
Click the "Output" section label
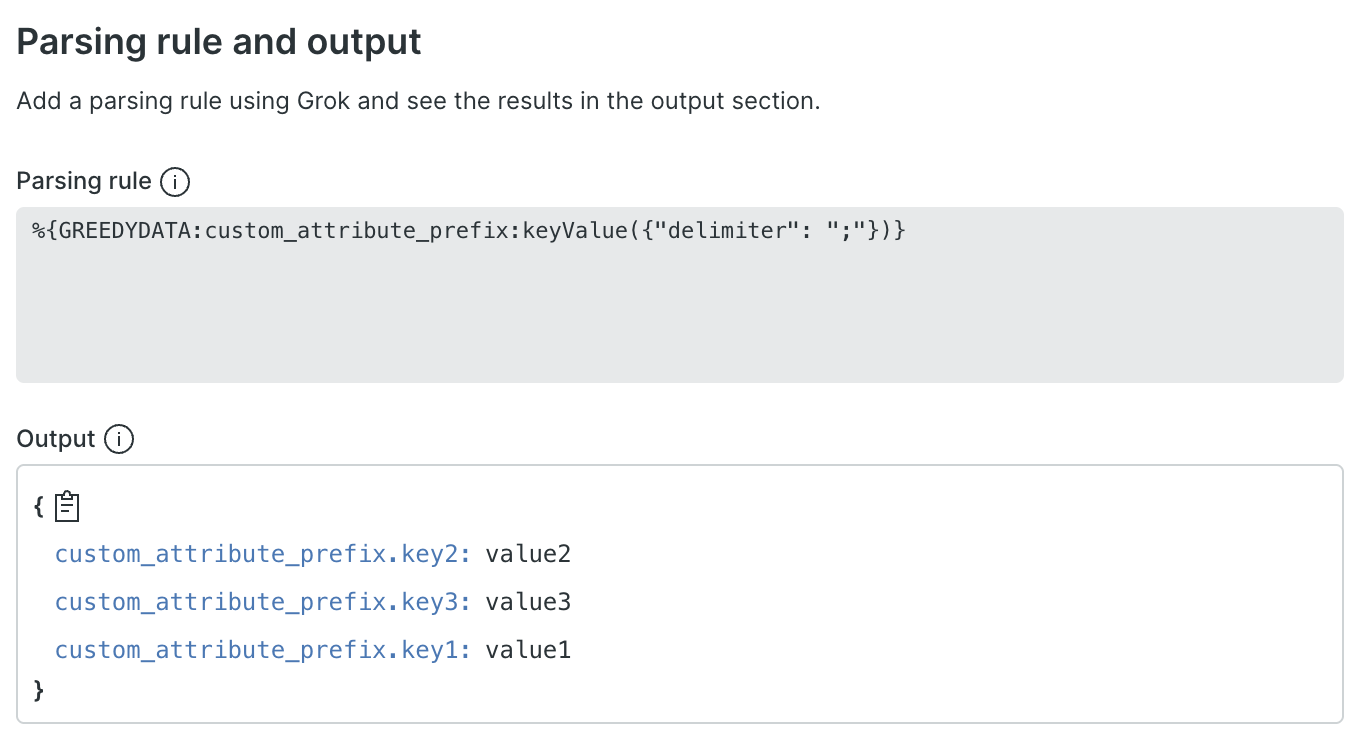(x=56, y=439)
